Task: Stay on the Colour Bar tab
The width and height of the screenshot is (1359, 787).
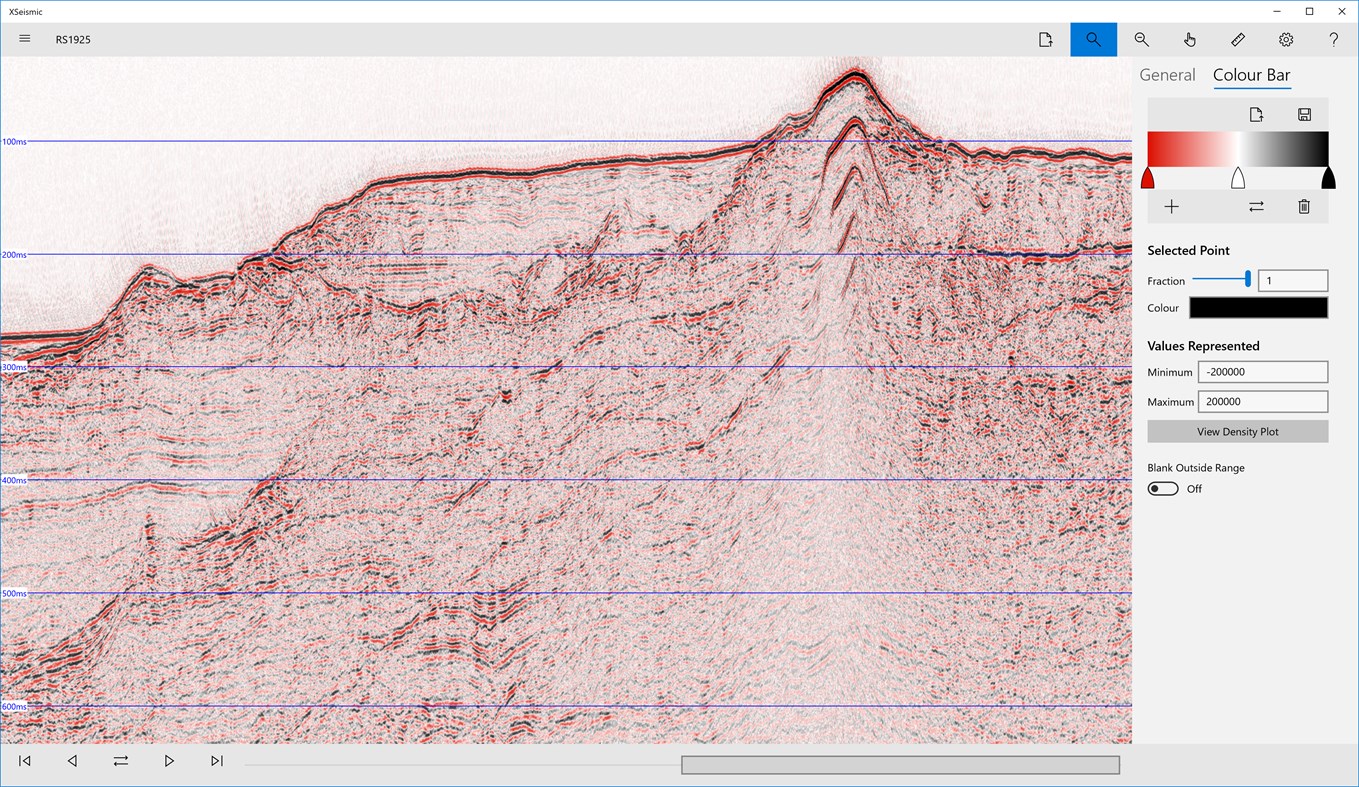Action: (1251, 74)
